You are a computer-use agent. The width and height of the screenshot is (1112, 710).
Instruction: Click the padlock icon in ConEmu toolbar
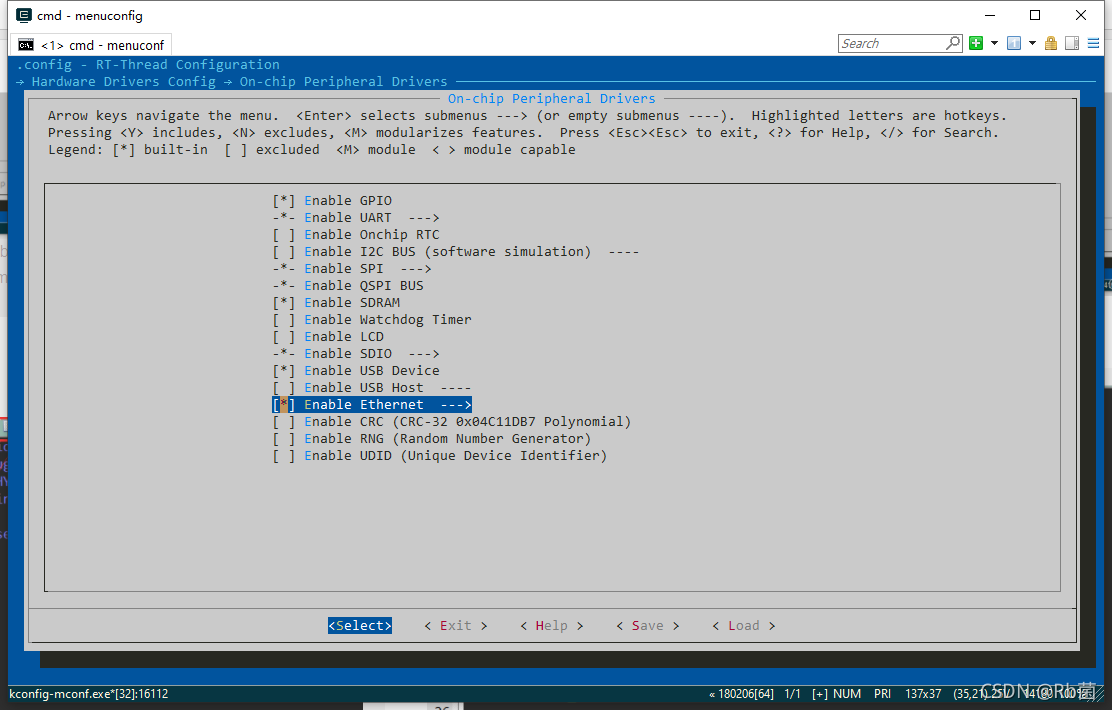[1051, 43]
